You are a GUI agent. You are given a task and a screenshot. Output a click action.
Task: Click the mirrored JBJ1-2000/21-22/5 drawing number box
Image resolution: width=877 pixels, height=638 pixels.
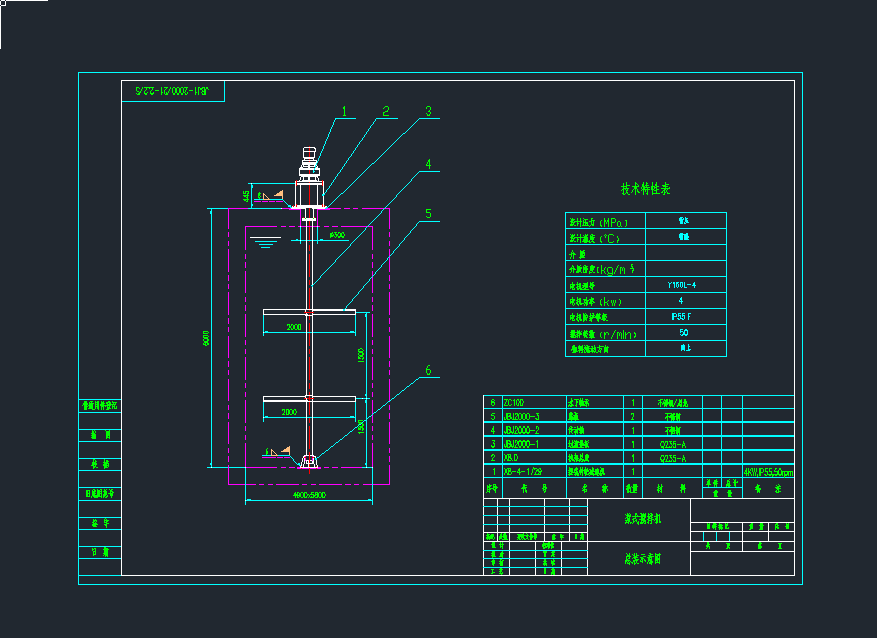coord(173,91)
